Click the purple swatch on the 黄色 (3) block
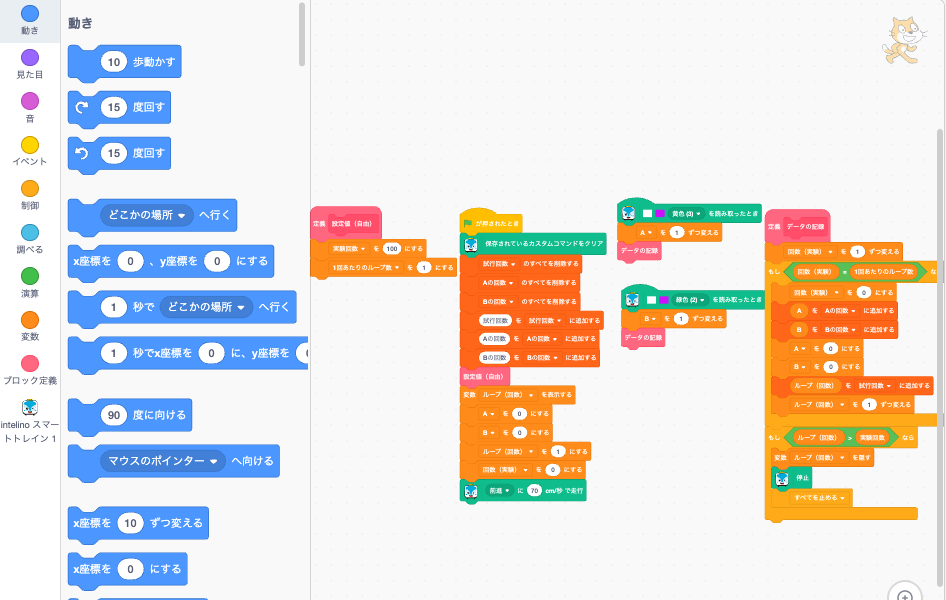Image resolution: width=946 pixels, height=600 pixels. point(659,213)
